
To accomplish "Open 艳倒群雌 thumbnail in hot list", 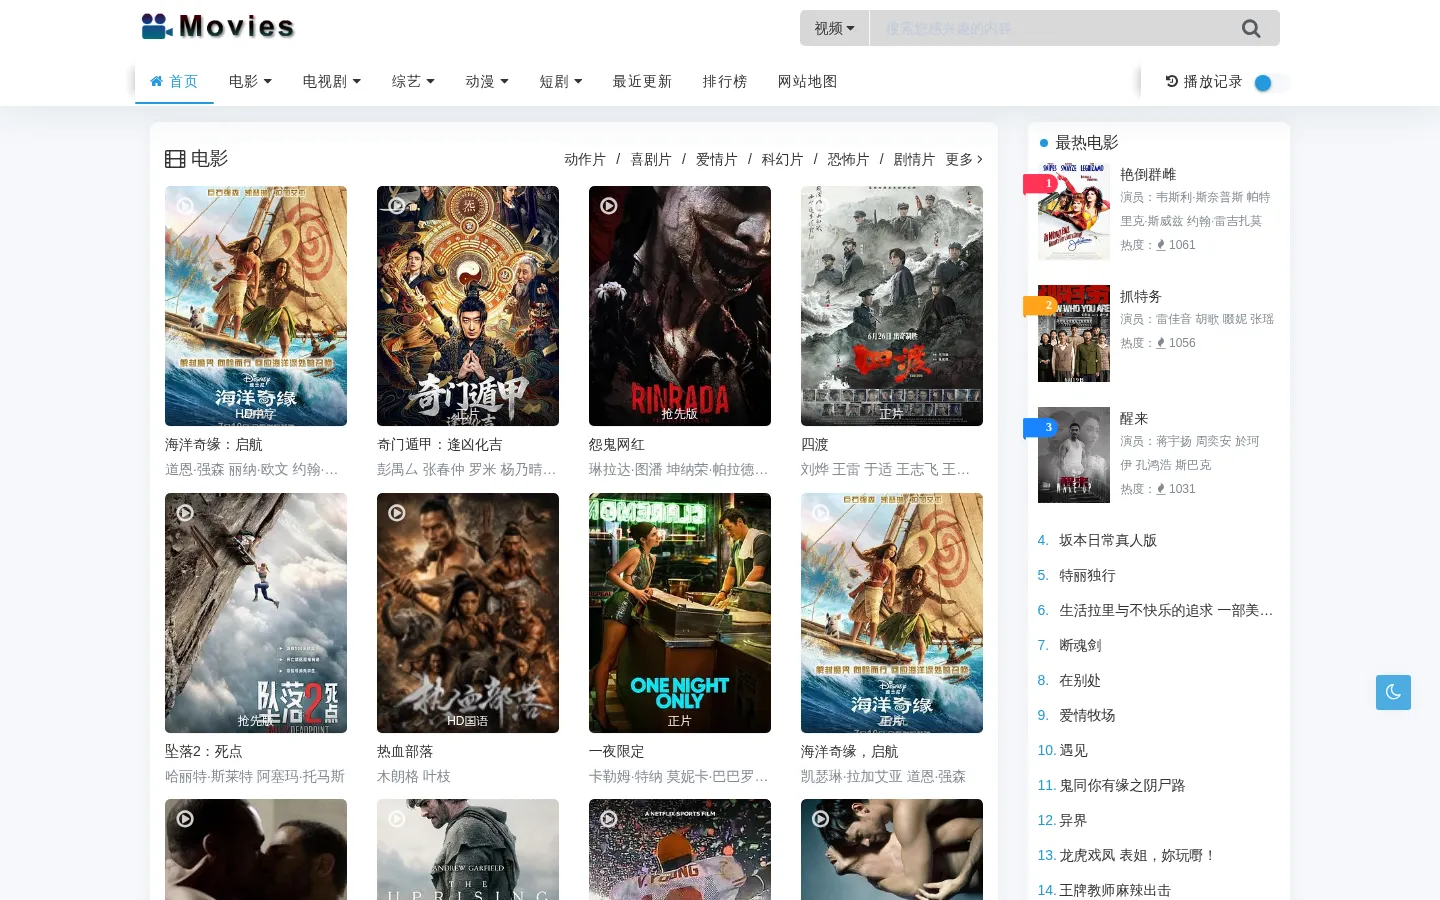I will pos(1074,212).
